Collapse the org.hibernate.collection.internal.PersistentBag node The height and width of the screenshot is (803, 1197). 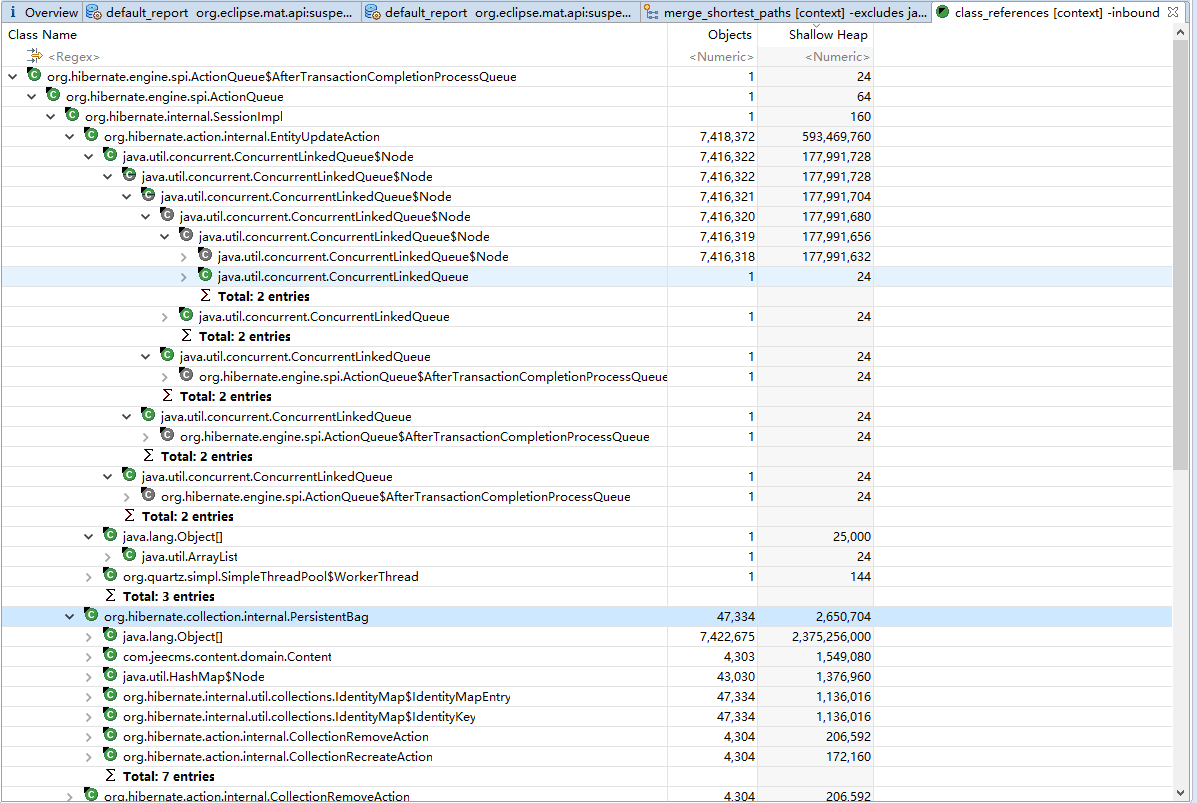point(69,617)
